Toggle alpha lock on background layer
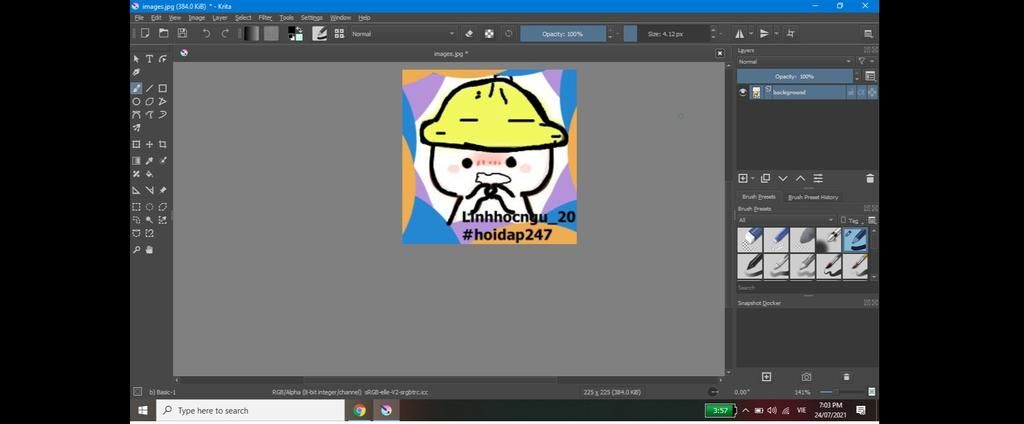 coord(872,93)
